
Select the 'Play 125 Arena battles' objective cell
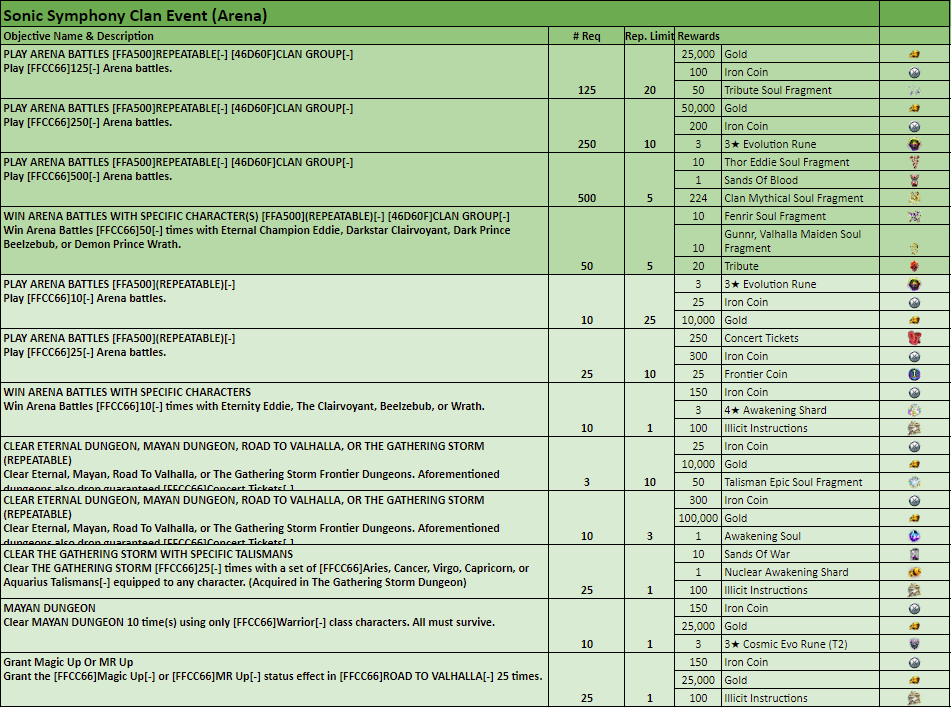pos(275,72)
